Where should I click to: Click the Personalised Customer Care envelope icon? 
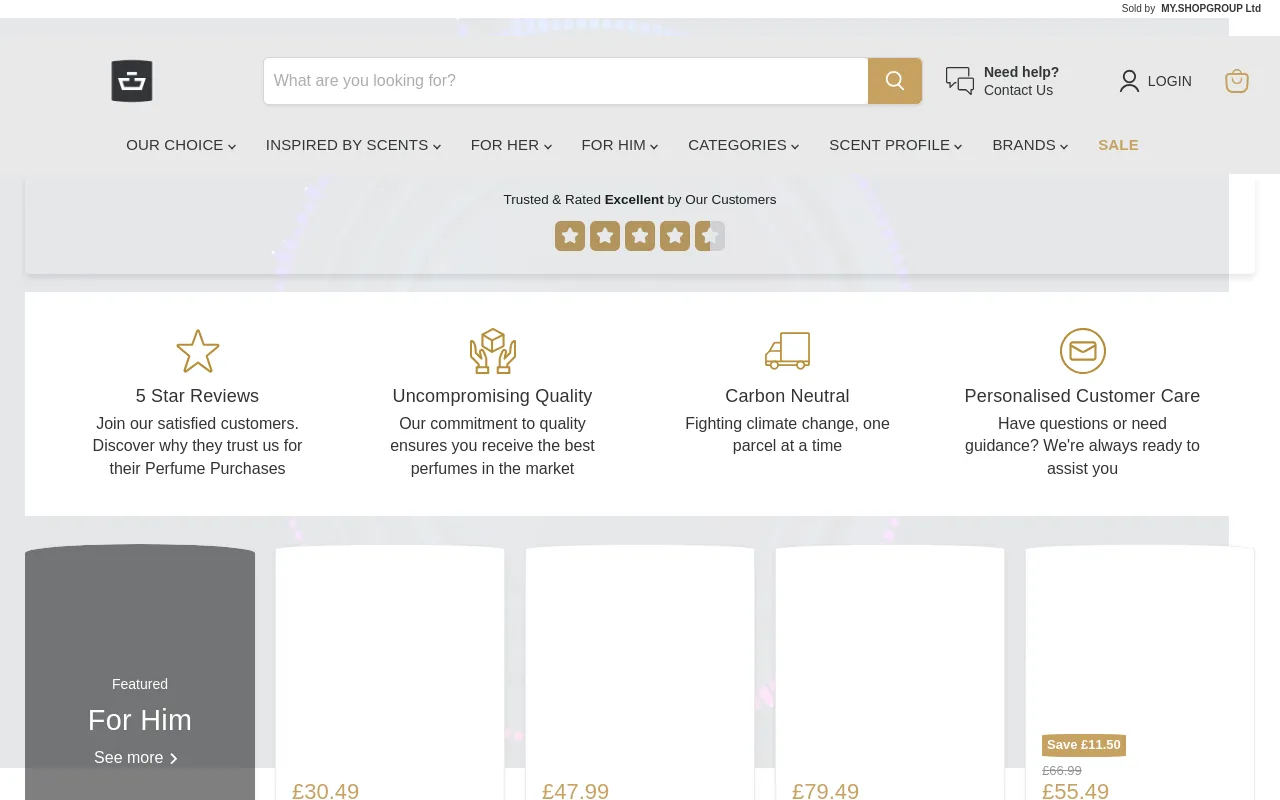1082,351
